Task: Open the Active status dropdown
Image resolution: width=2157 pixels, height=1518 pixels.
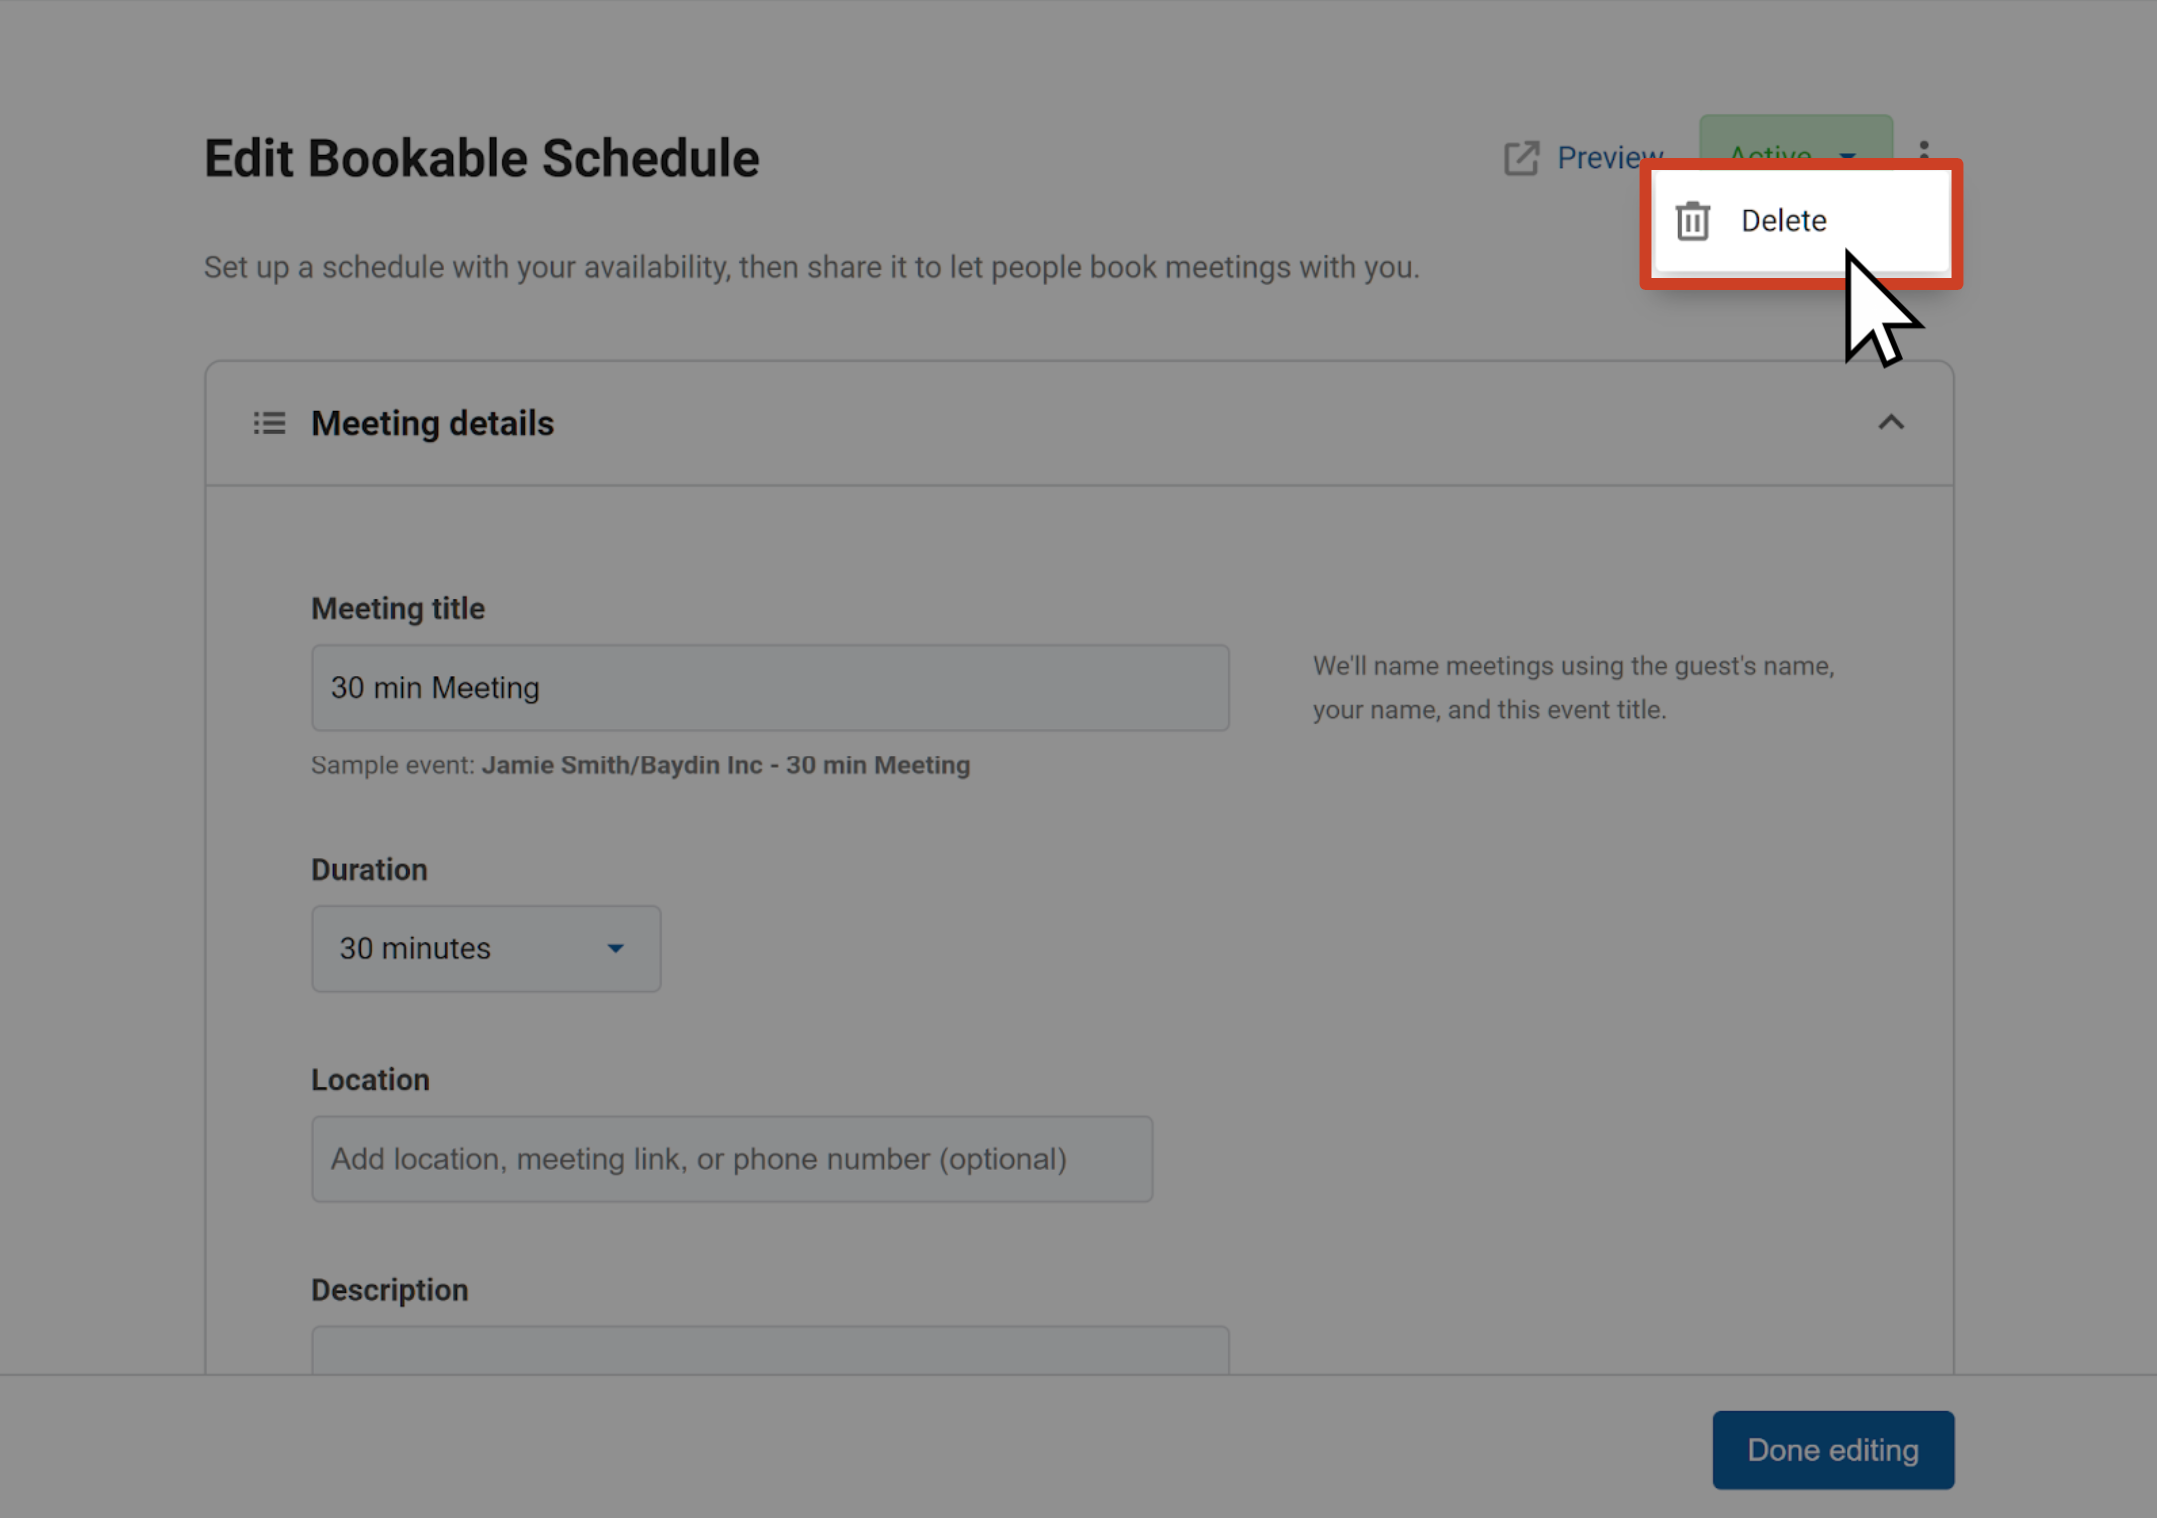Action: [1796, 142]
